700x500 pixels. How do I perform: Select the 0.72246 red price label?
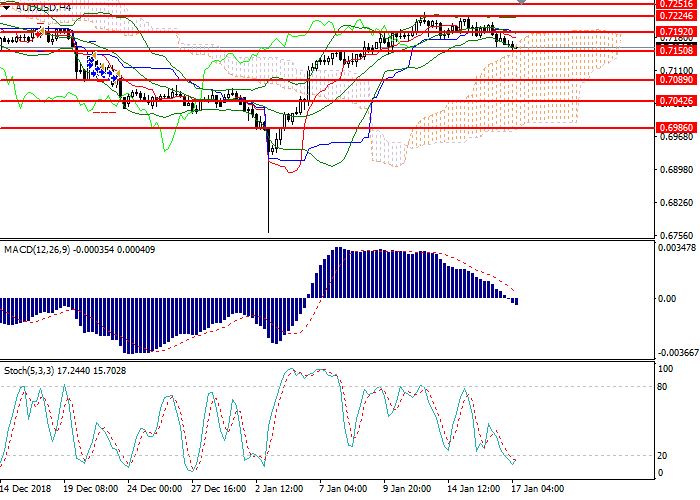coord(674,16)
